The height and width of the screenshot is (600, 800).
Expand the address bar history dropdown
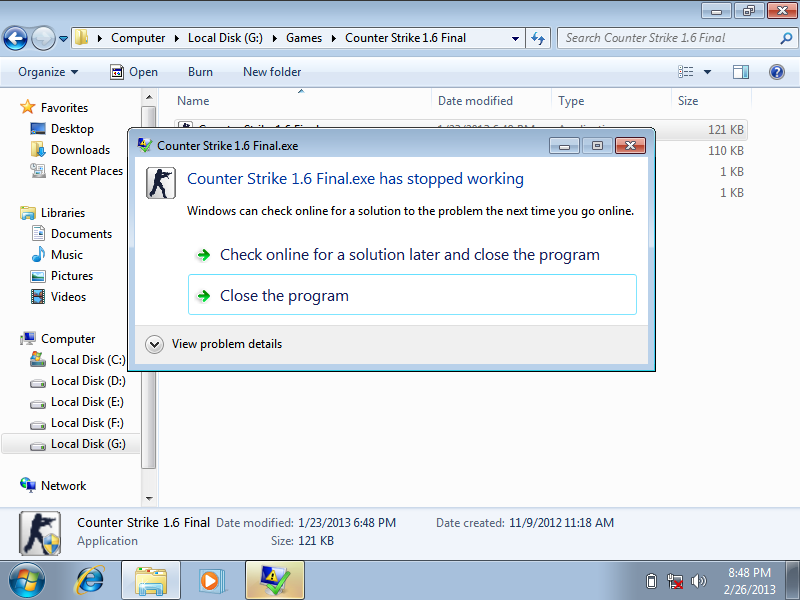(x=516, y=38)
